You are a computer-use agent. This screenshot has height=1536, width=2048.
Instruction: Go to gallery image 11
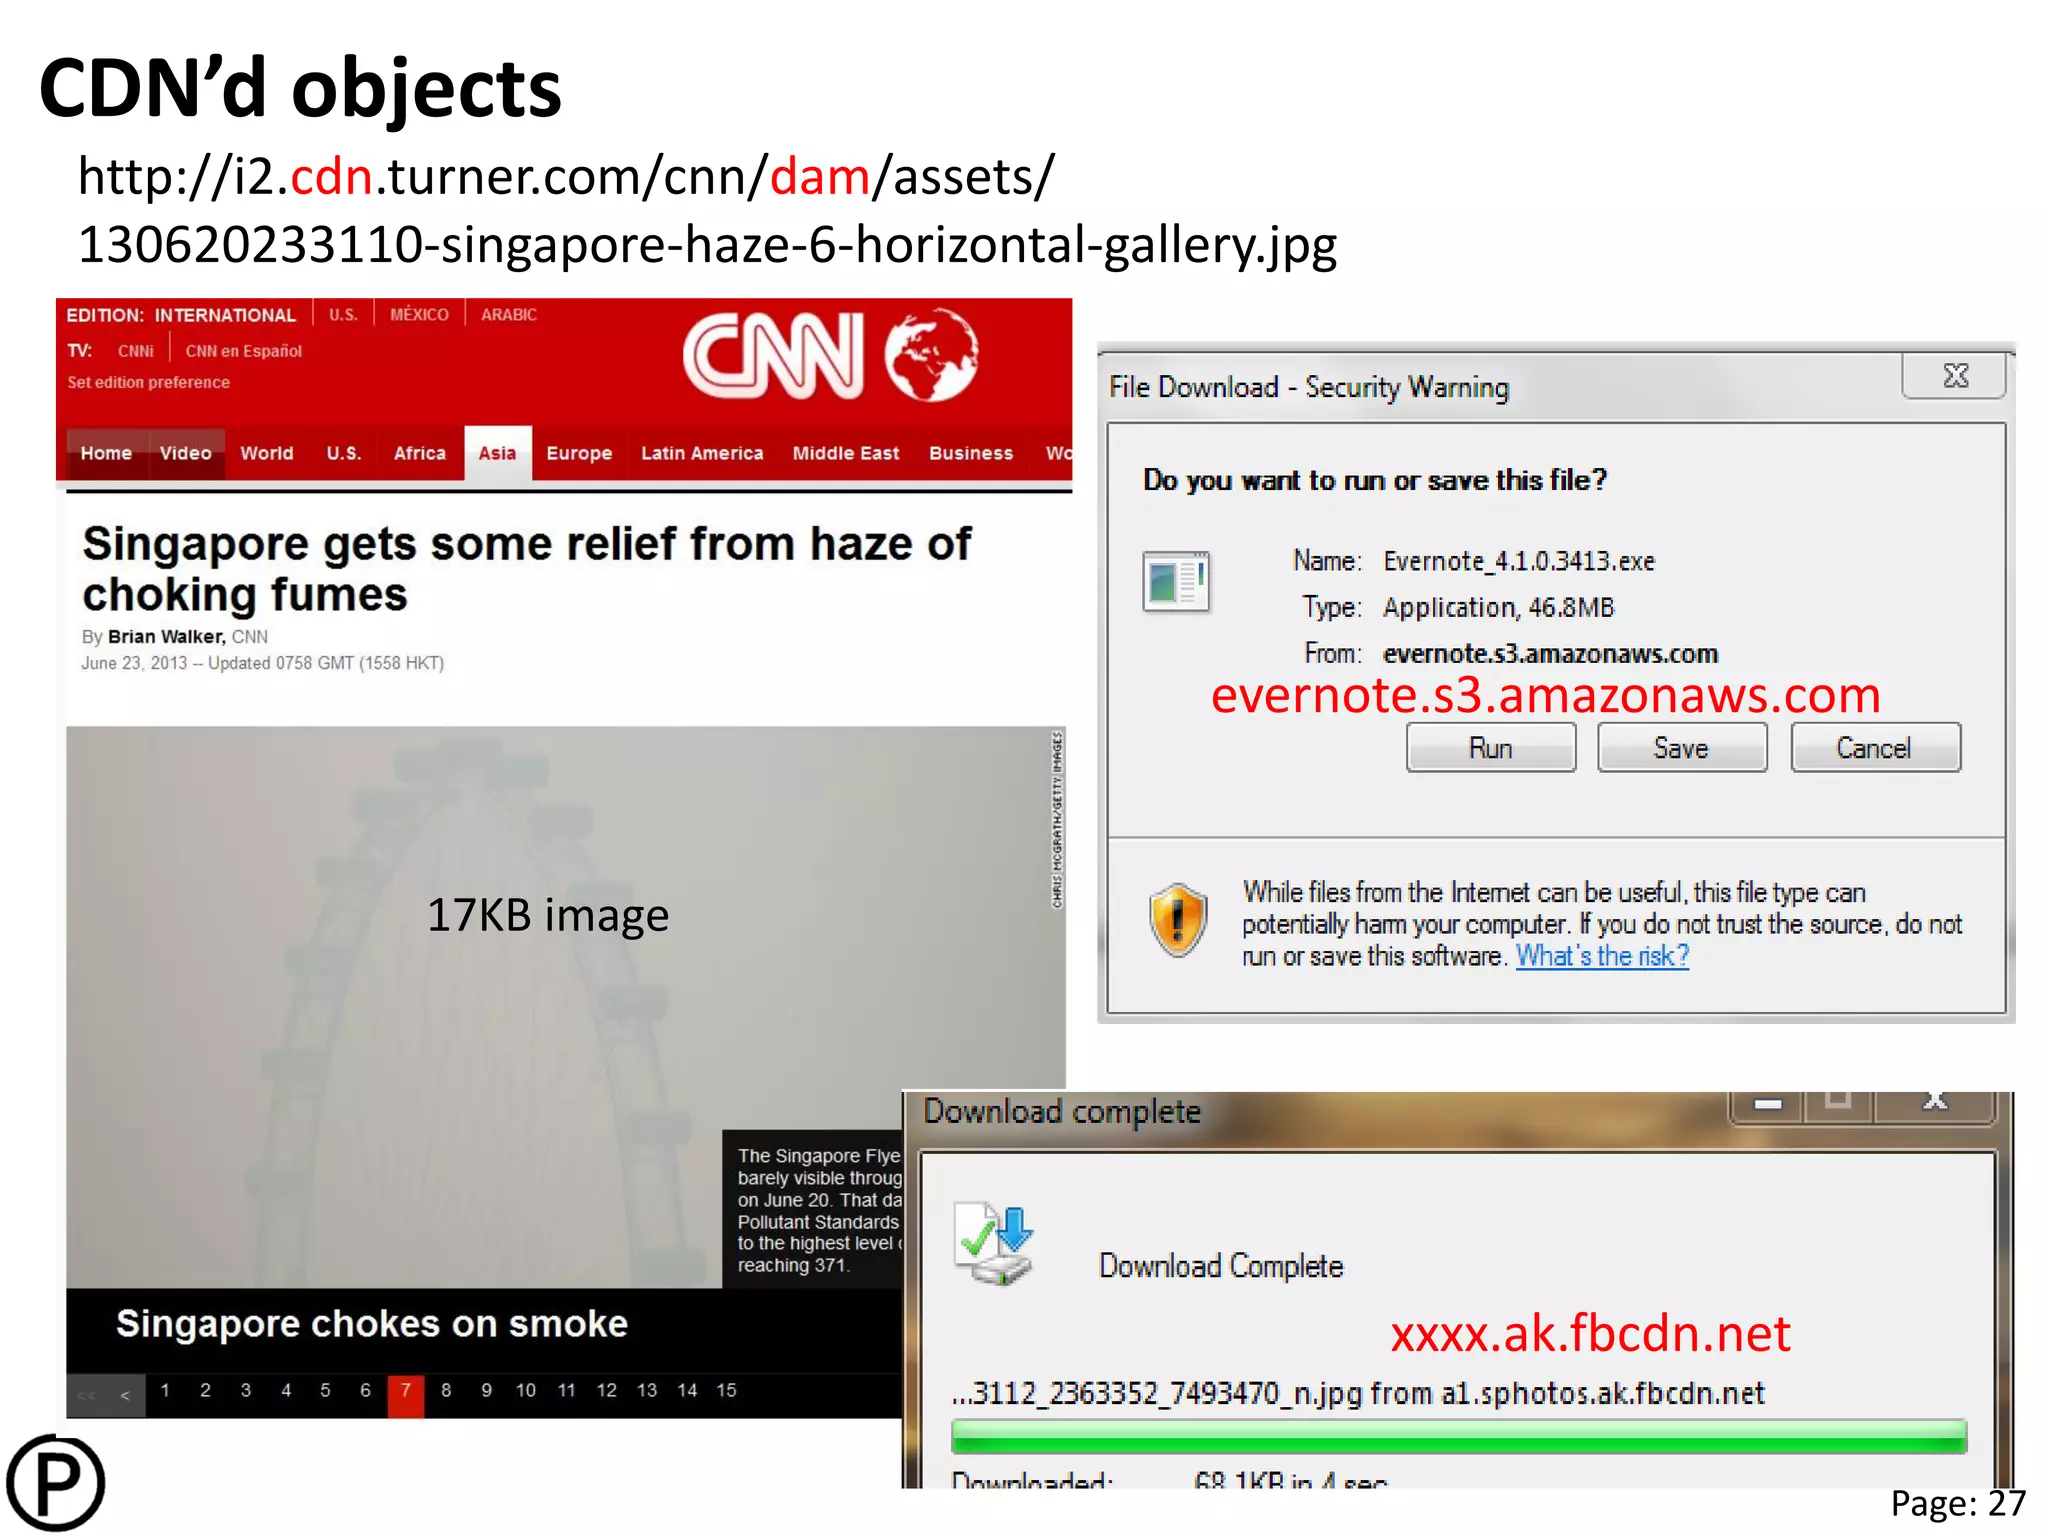[x=566, y=1391]
